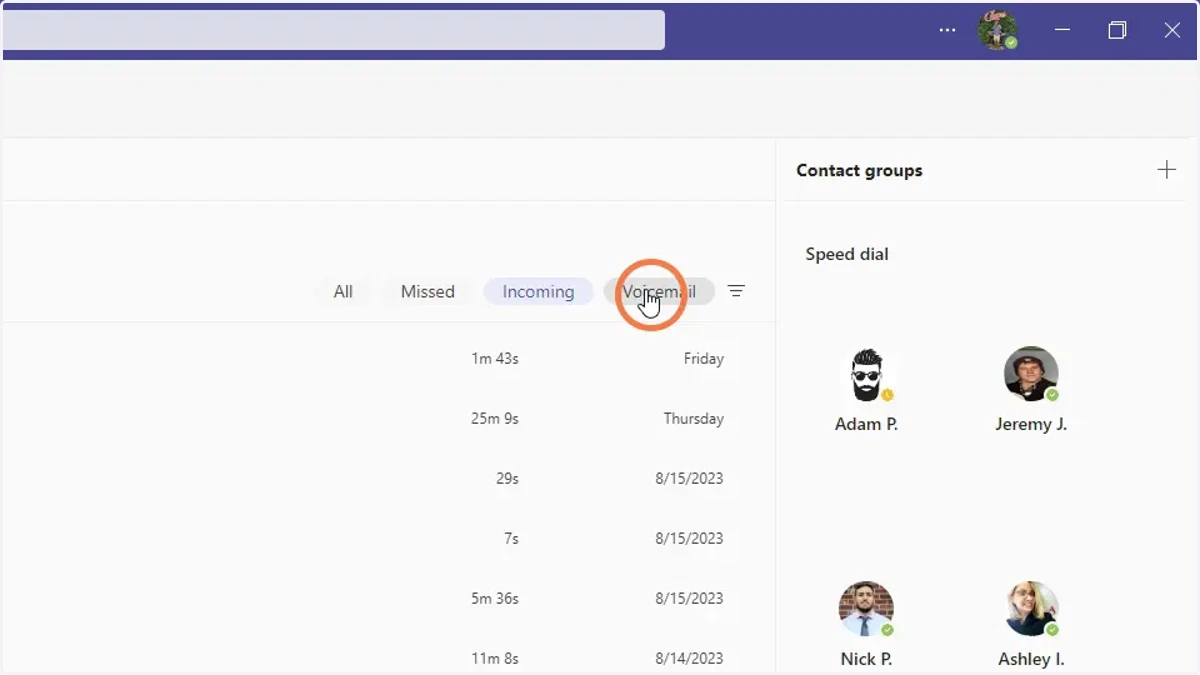
Task: Open the call history filter icon
Action: point(736,291)
